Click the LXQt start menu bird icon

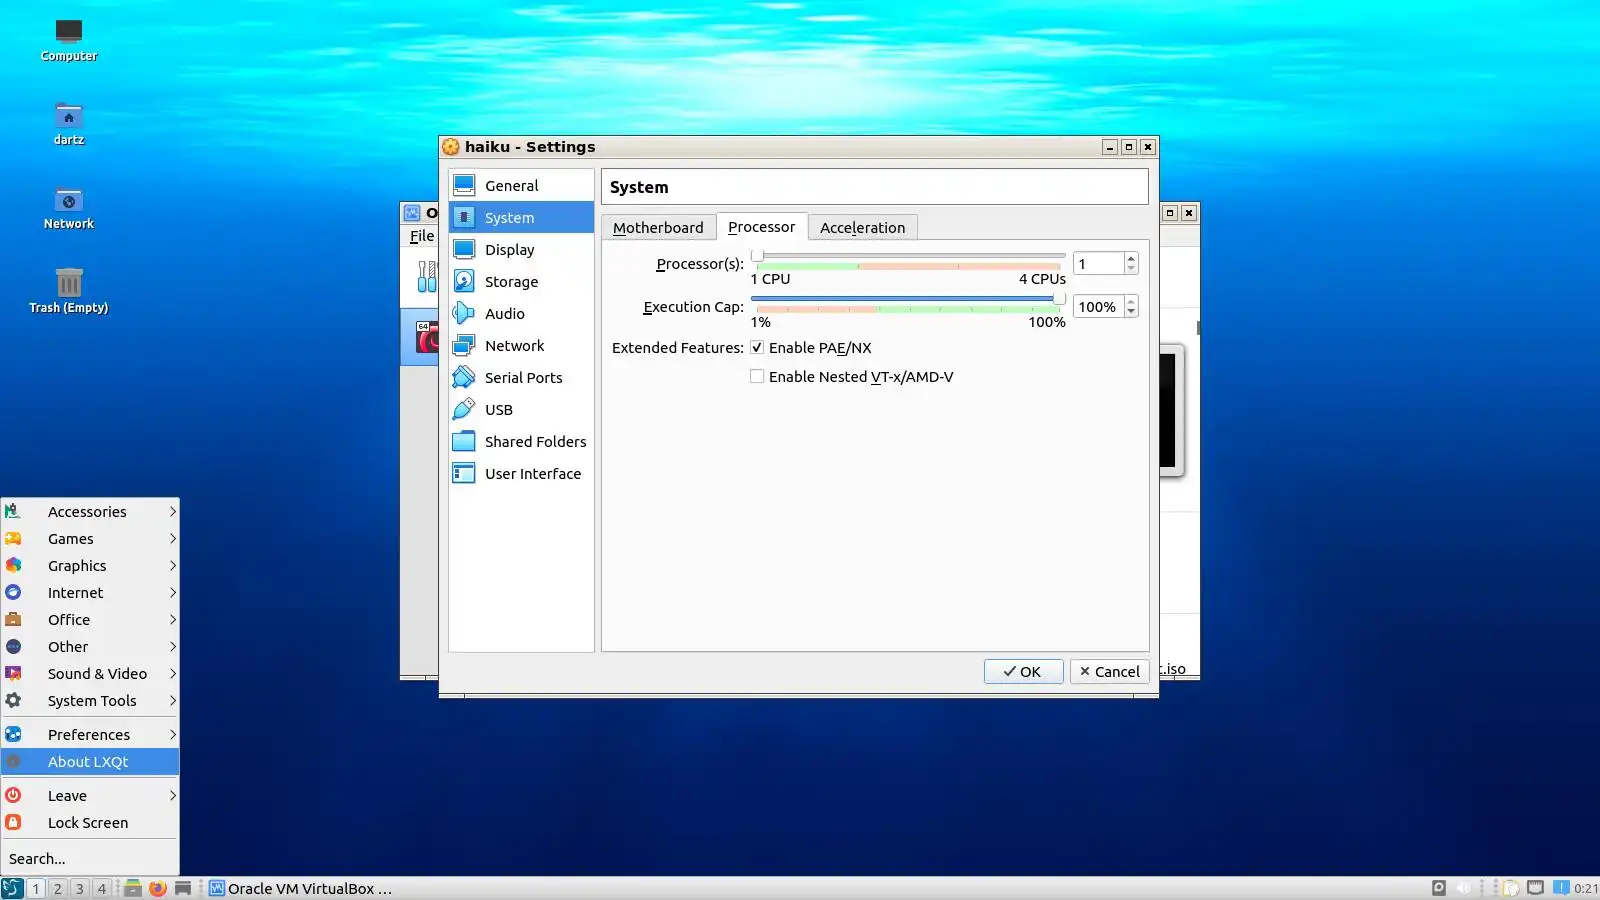tap(12, 888)
